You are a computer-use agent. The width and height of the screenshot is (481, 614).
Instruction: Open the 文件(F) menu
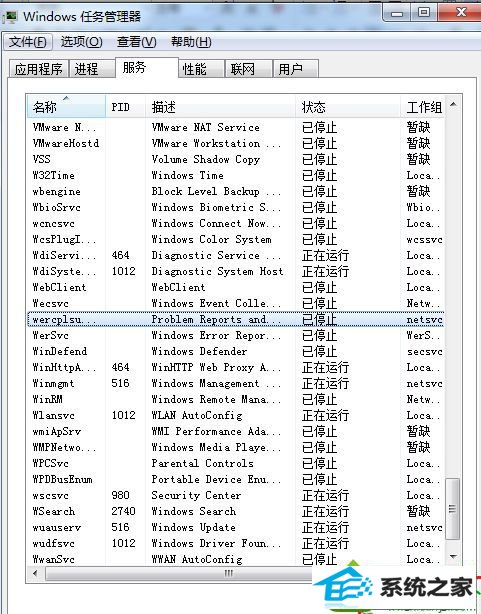28,42
